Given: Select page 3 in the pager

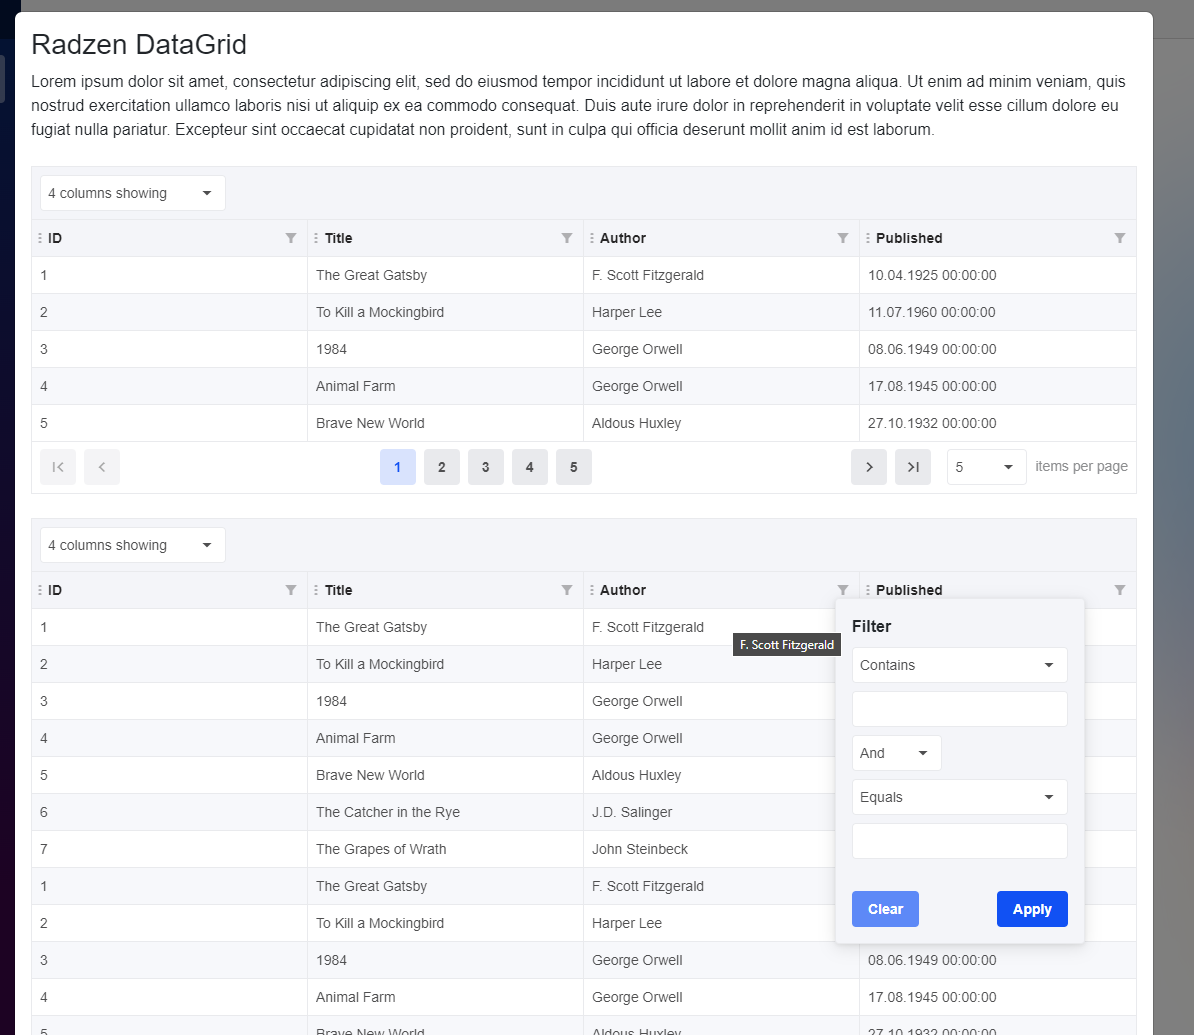Looking at the screenshot, I should point(486,467).
